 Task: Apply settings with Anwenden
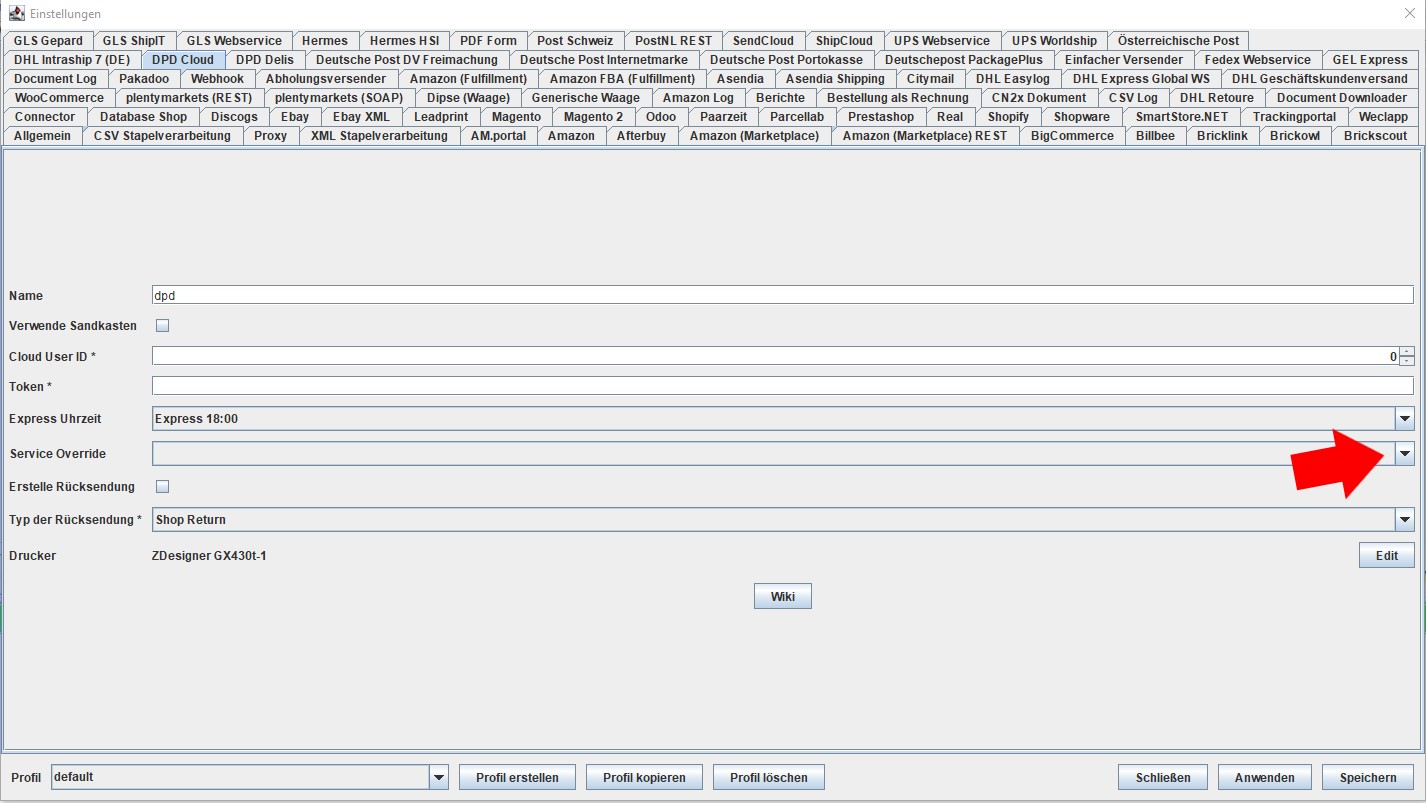[x=1264, y=777]
